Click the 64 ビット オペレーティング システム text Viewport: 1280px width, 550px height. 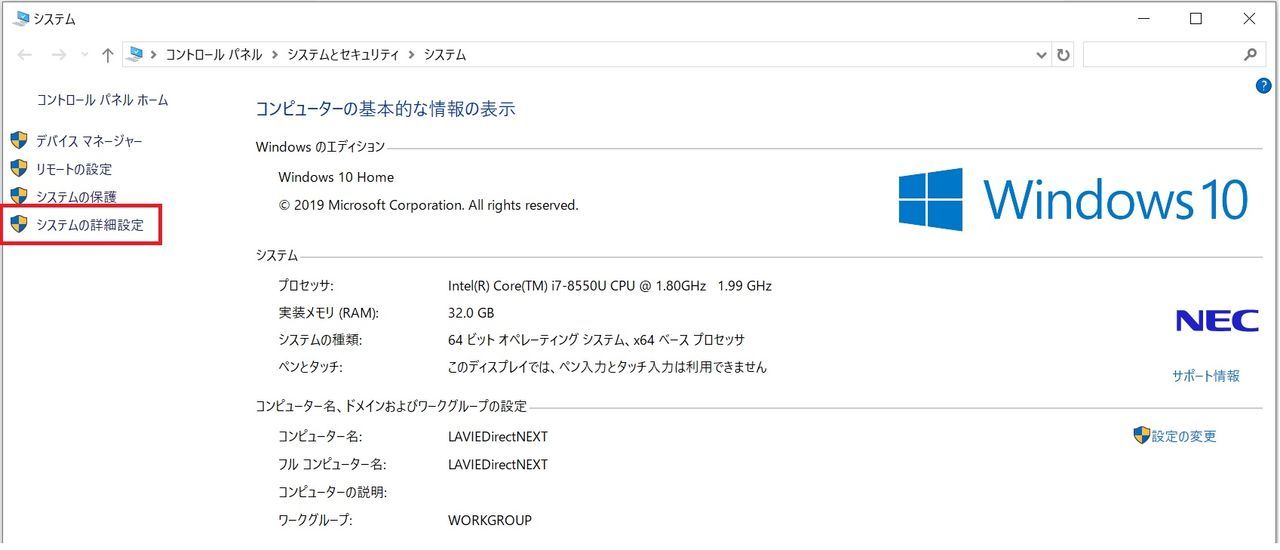tap(596, 340)
